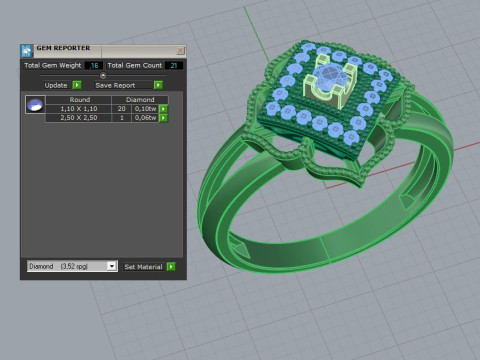Viewport: 480px width, 360px height.
Task: Click green arrow on 2,50 X 2,50 row
Action: tap(163, 118)
